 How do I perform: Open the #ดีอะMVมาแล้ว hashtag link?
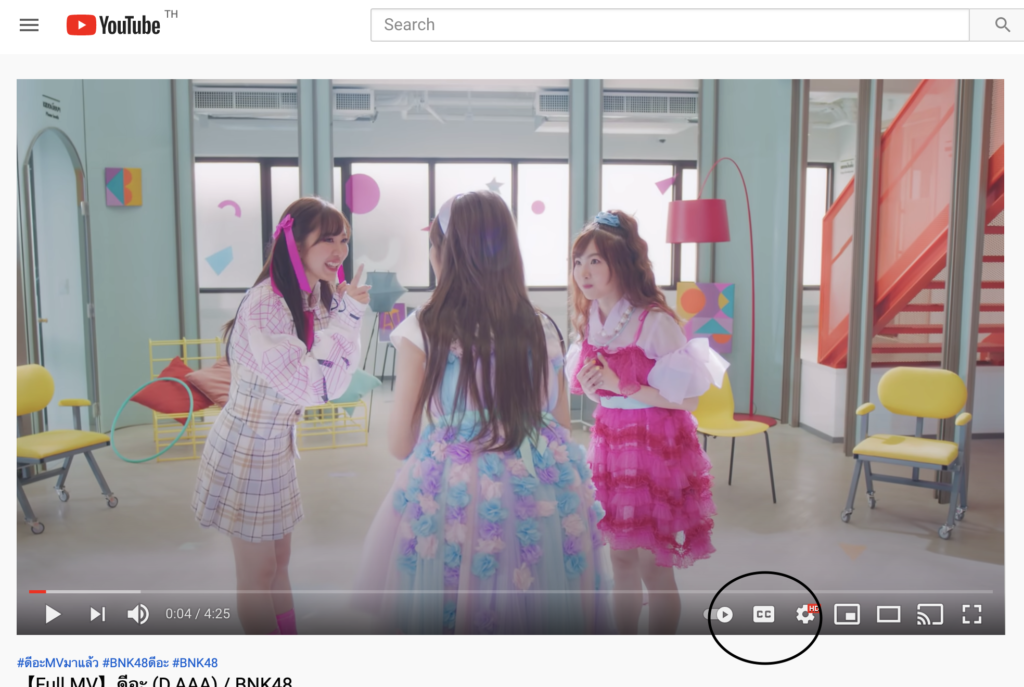pyautogui.click(x=57, y=663)
